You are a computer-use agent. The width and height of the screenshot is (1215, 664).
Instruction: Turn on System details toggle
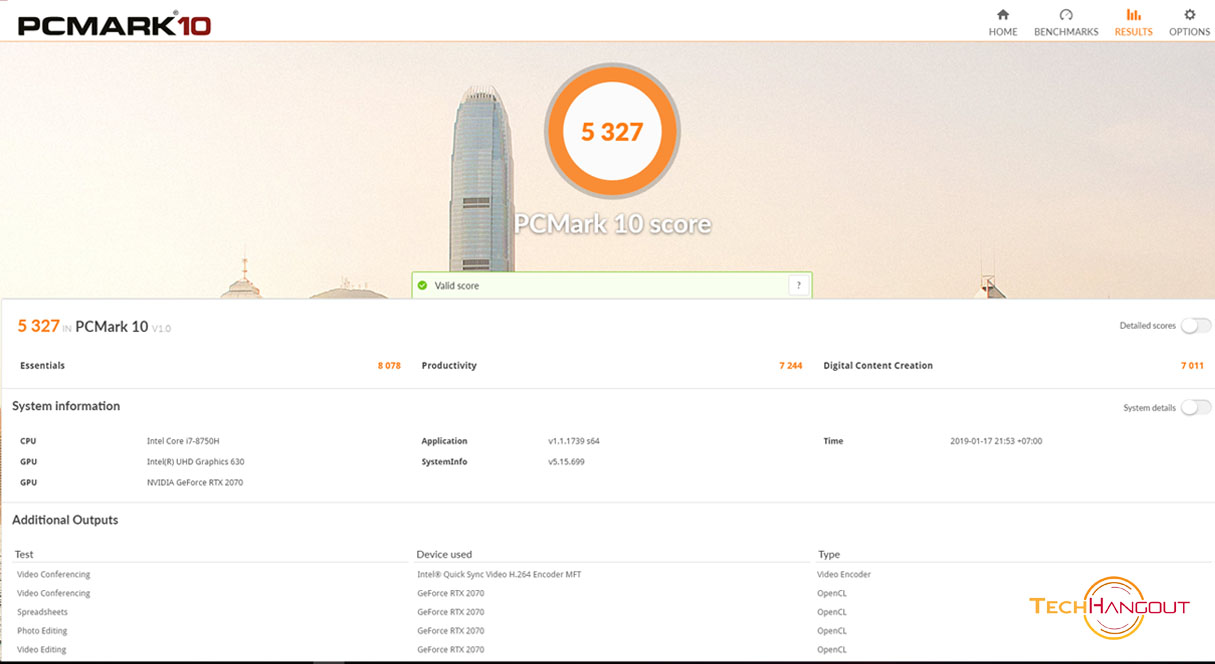(1196, 407)
